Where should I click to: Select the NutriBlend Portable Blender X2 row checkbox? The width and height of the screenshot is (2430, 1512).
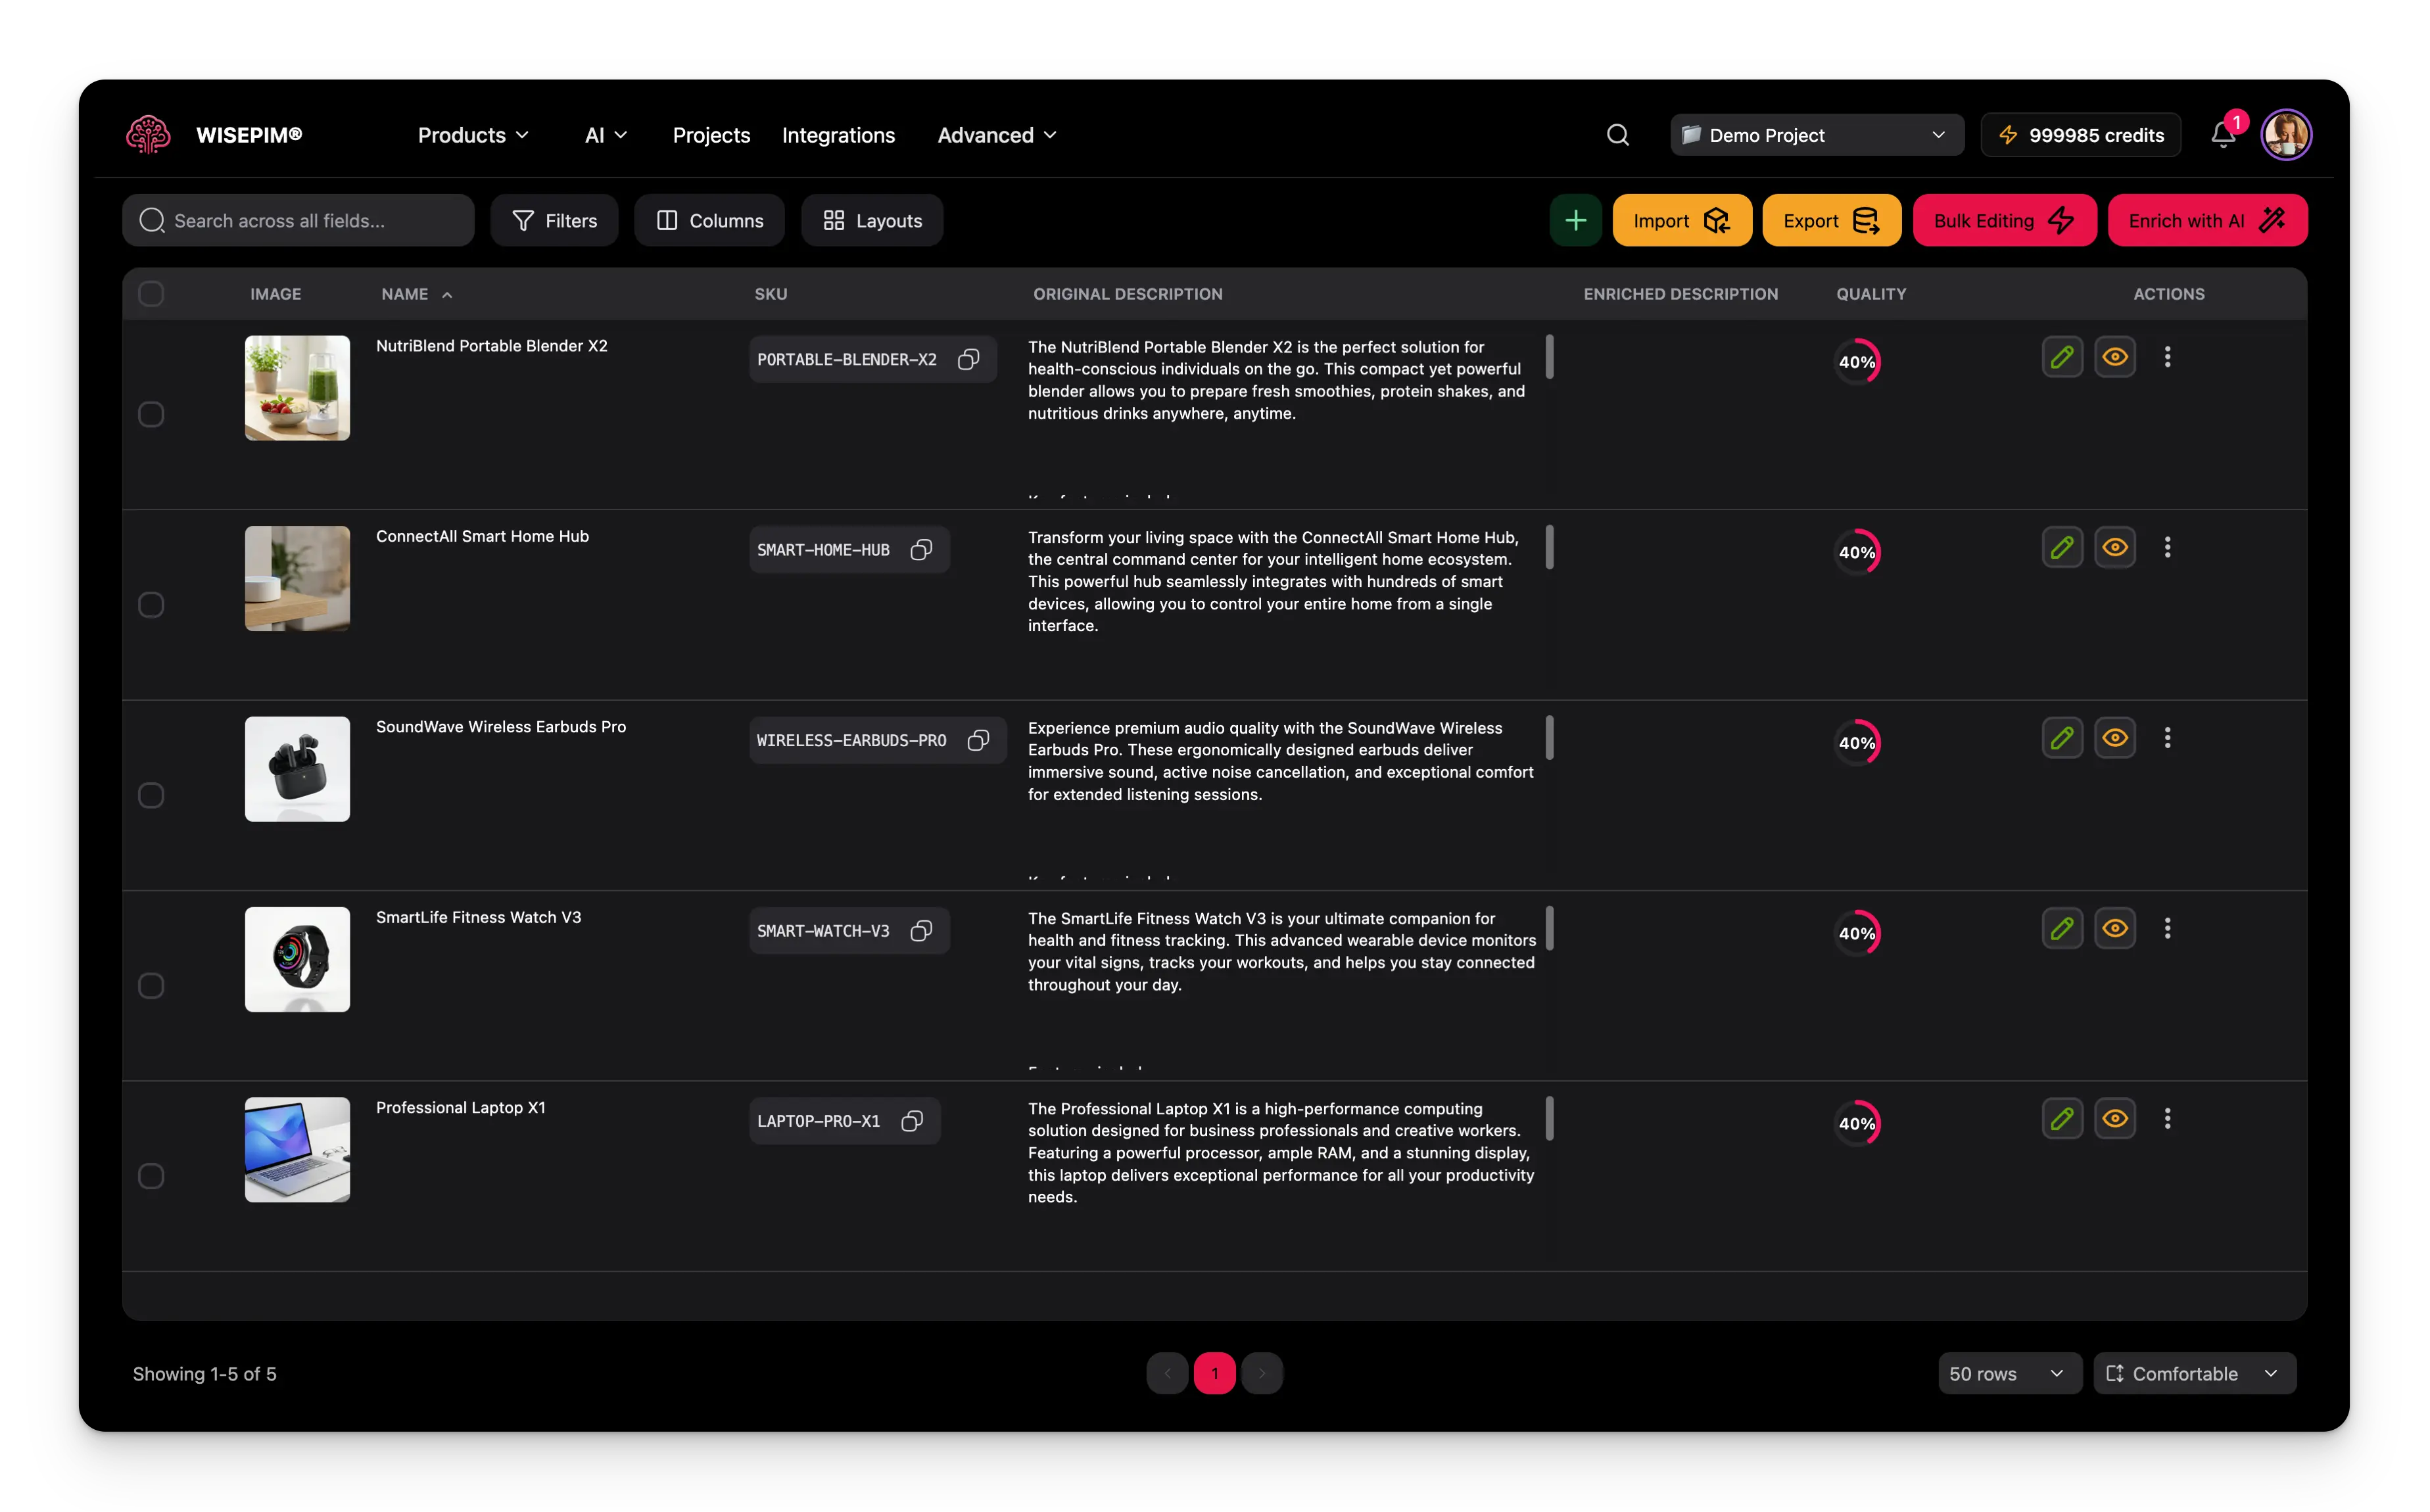coord(152,413)
